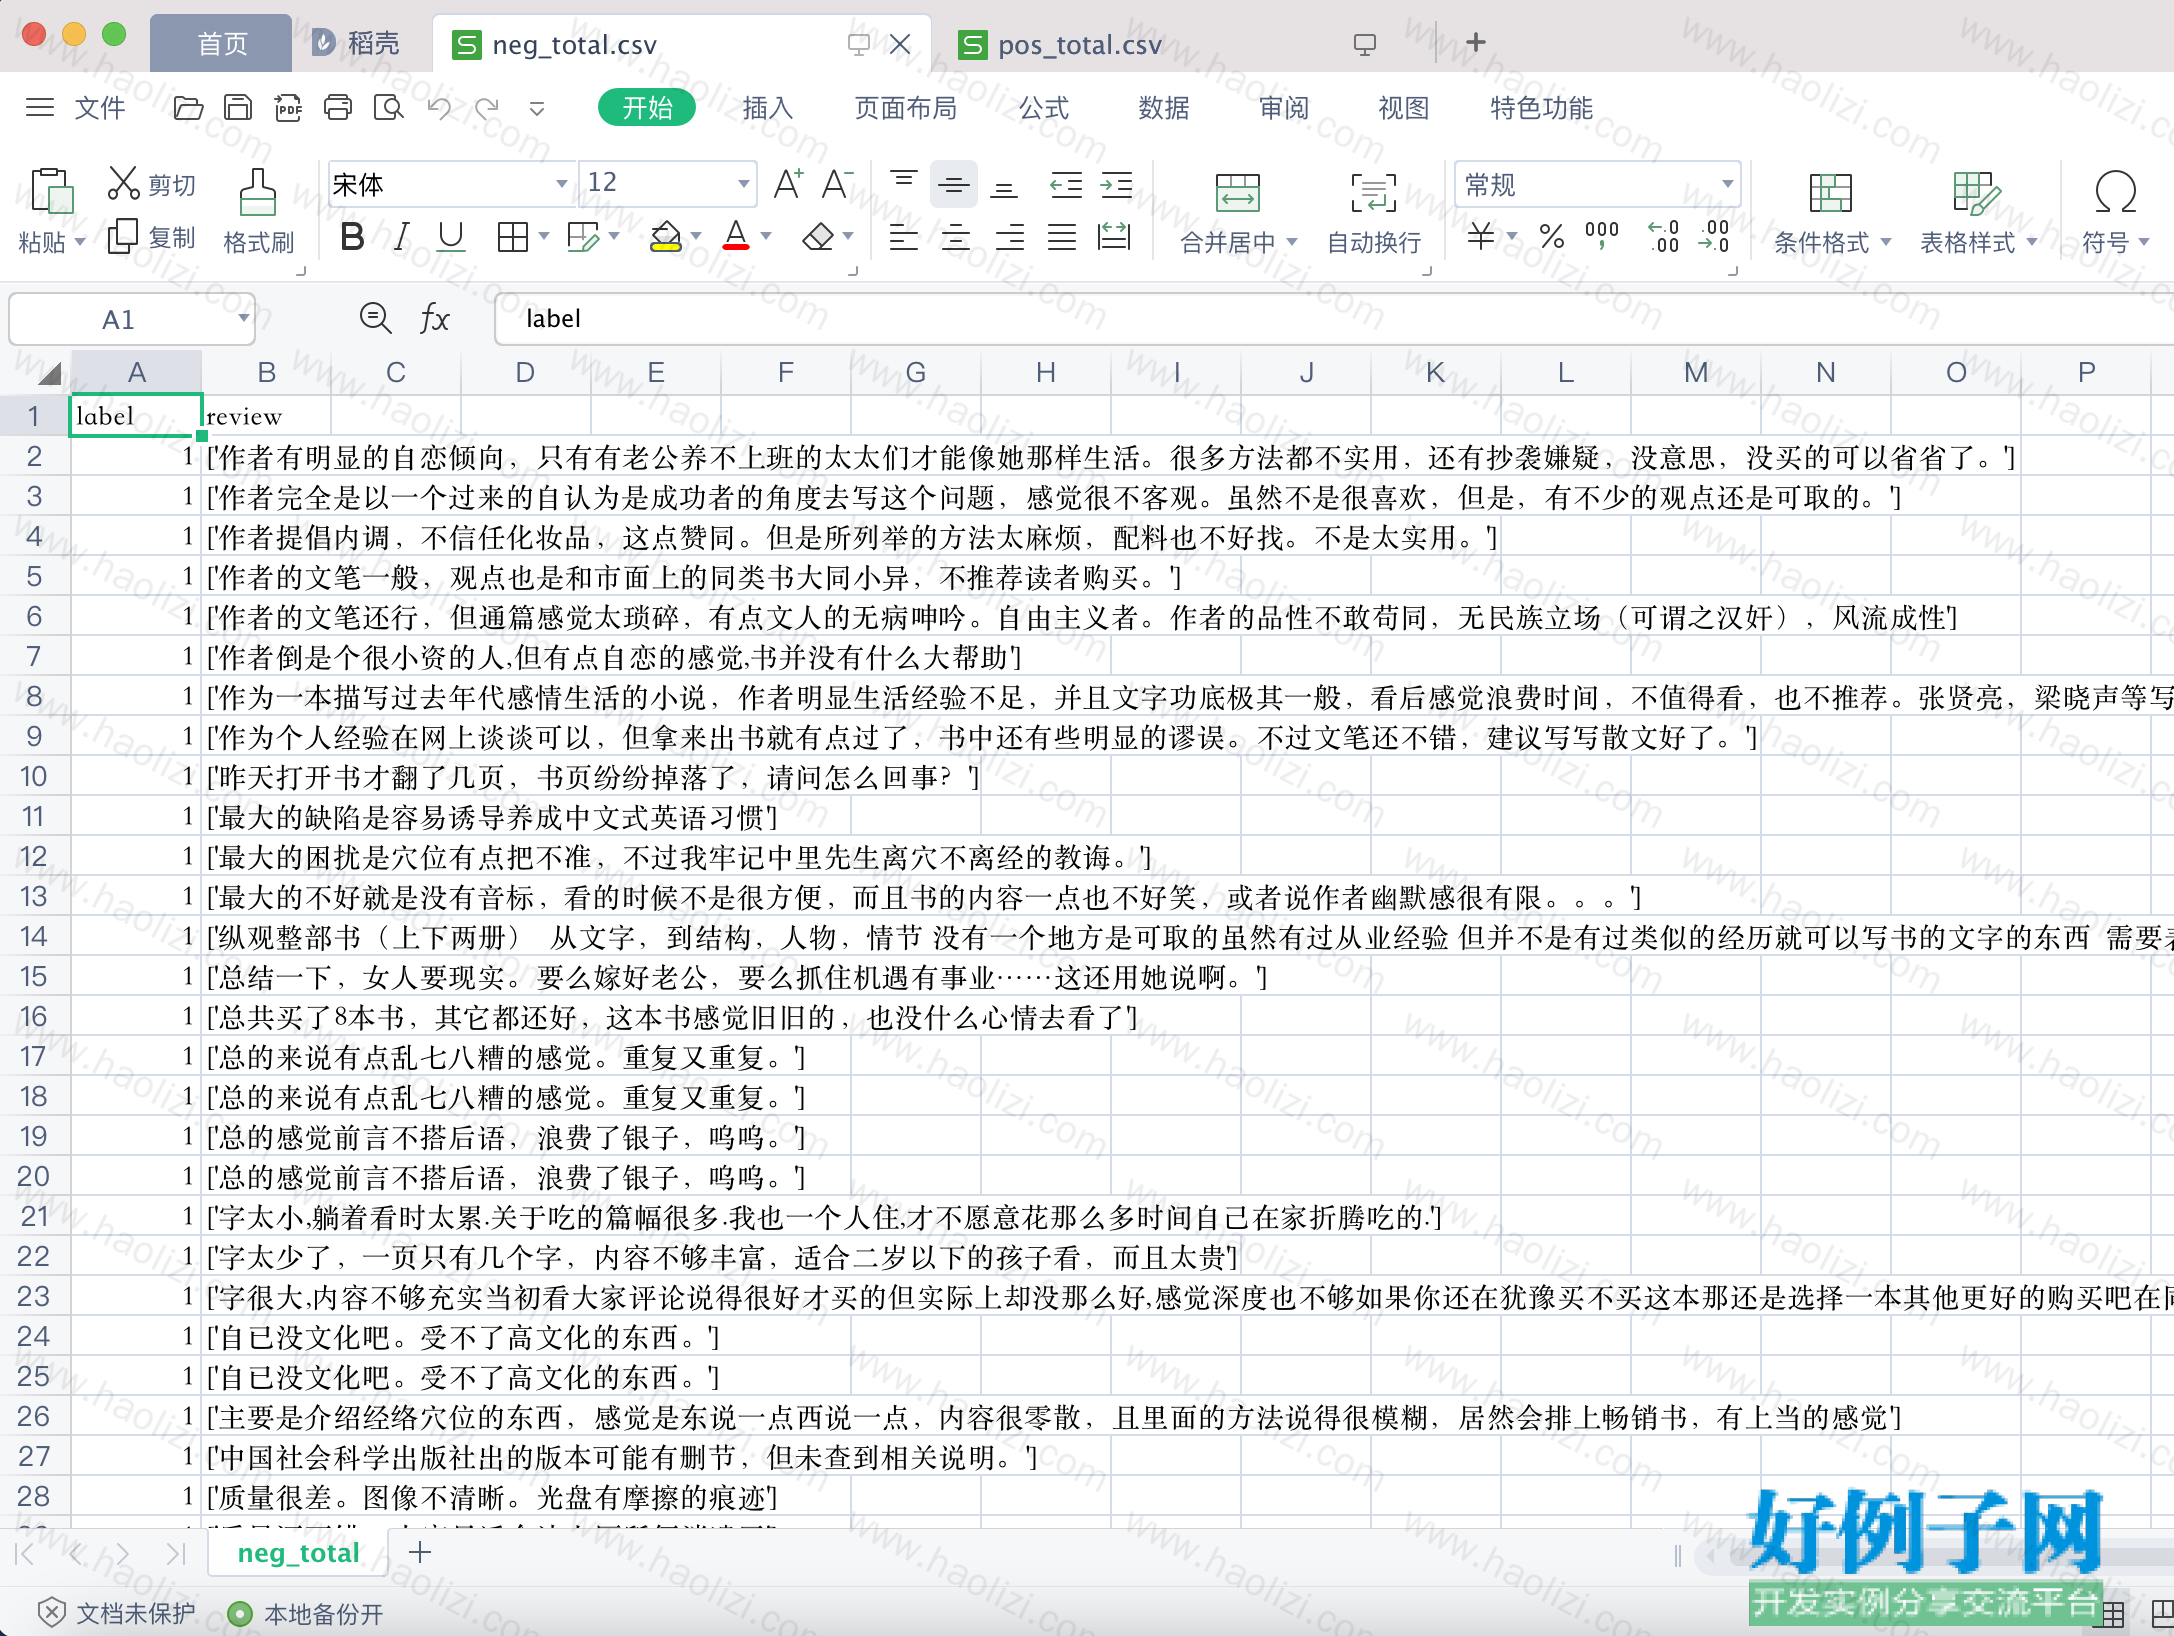This screenshot has height=1636, width=2174.
Task: Add a new sheet with plus button
Action: [x=420, y=1552]
